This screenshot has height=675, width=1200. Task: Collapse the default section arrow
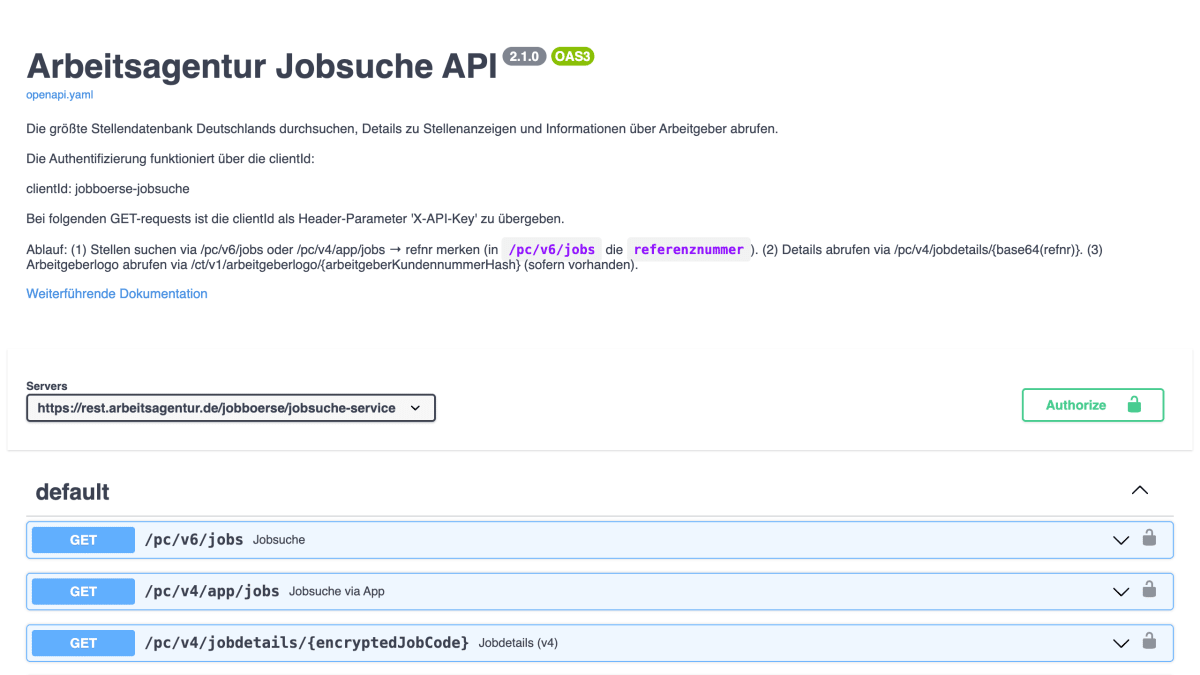coord(1139,491)
